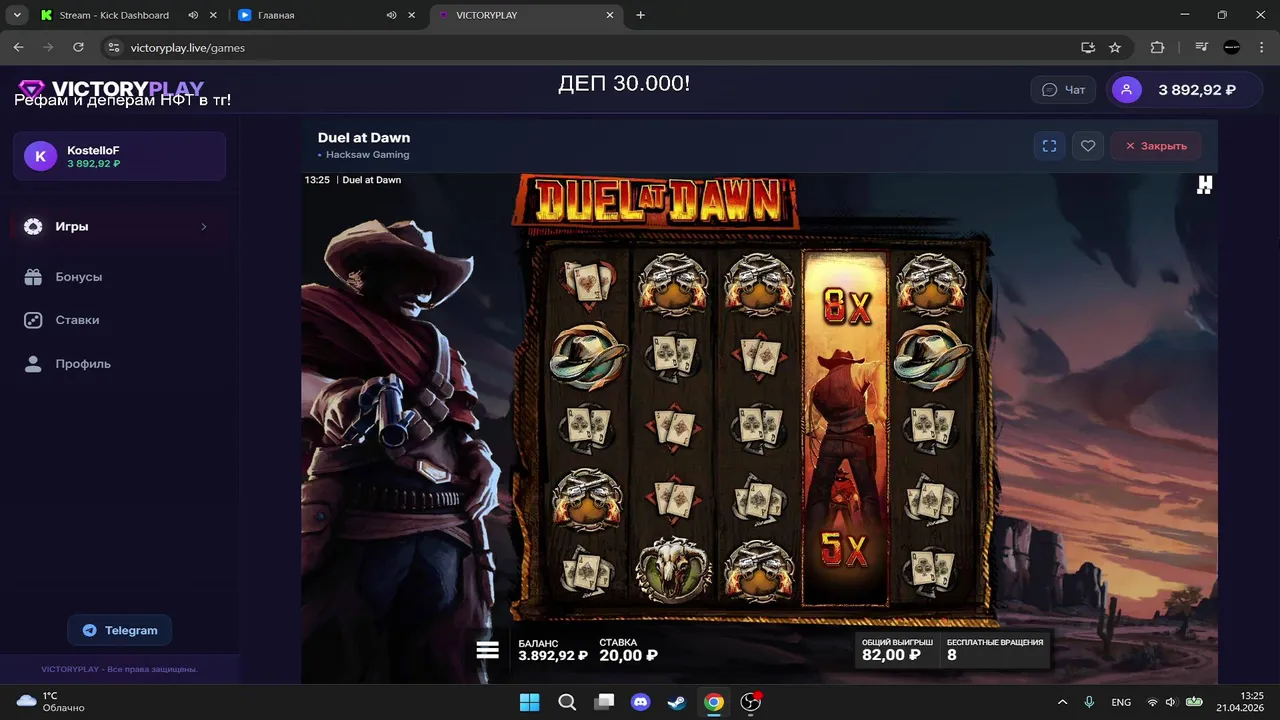
Task: Open the slot game hamburger menu
Action: tap(488, 650)
